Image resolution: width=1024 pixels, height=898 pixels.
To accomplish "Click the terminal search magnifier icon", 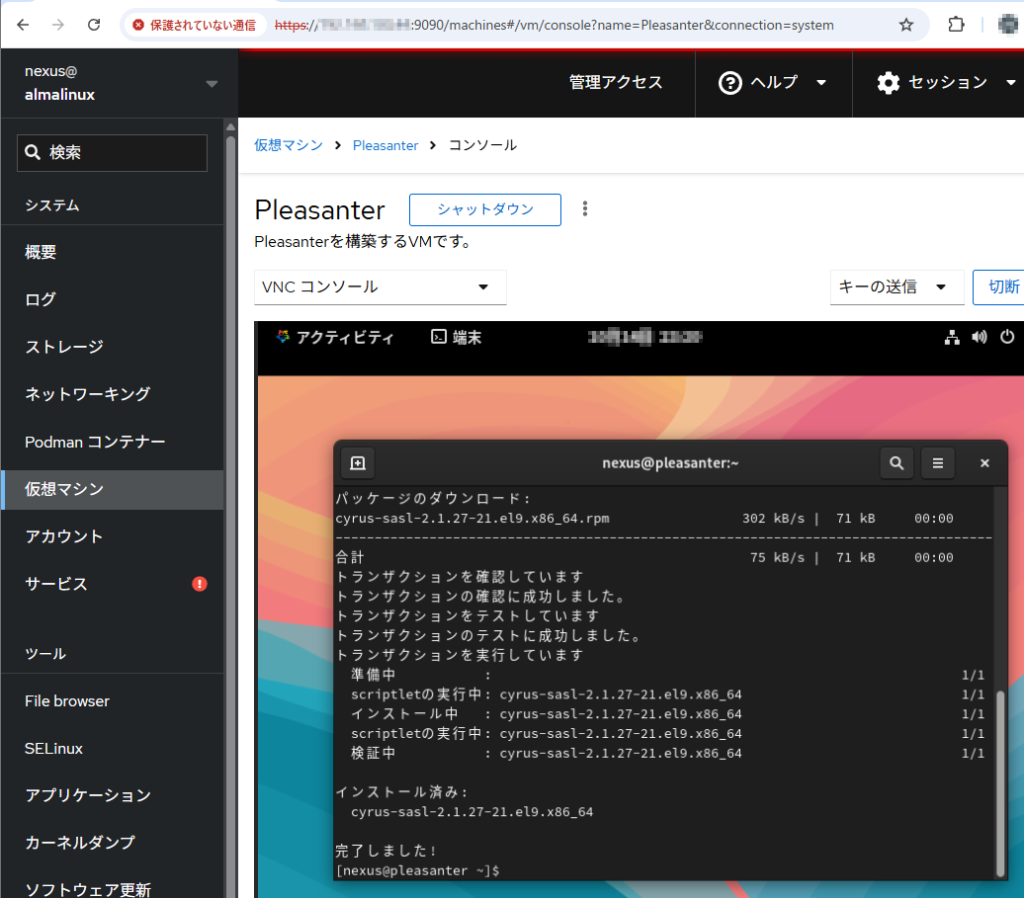I will (896, 463).
